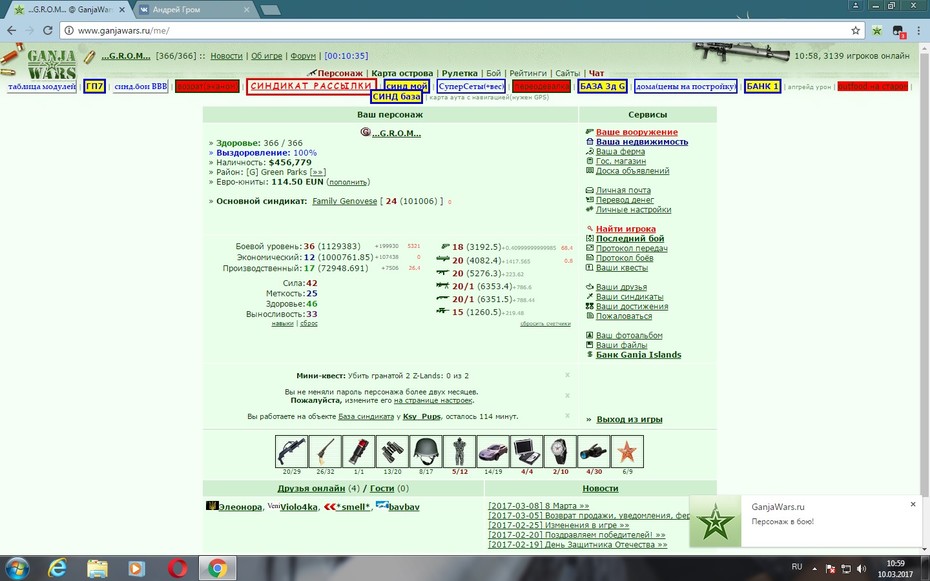Viewport: 930px width, 581px height.
Task: Open the news item 8 Марта
Action: [539, 506]
